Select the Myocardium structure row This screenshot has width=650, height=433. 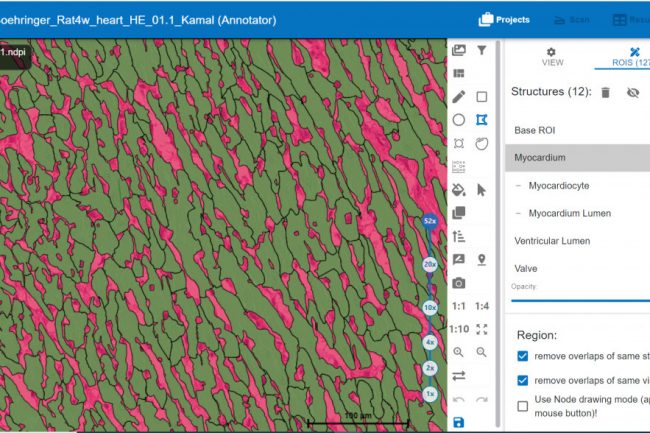pos(577,157)
